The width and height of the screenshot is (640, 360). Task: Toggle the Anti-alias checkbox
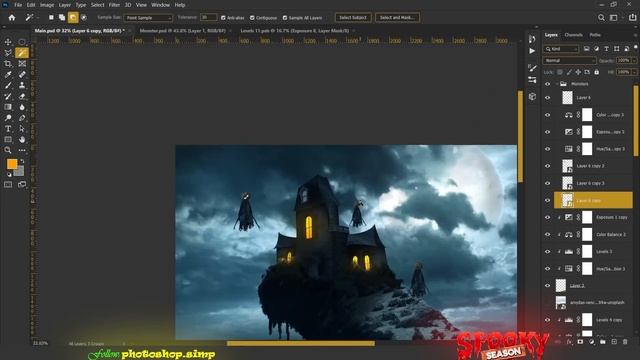click(x=223, y=18)
